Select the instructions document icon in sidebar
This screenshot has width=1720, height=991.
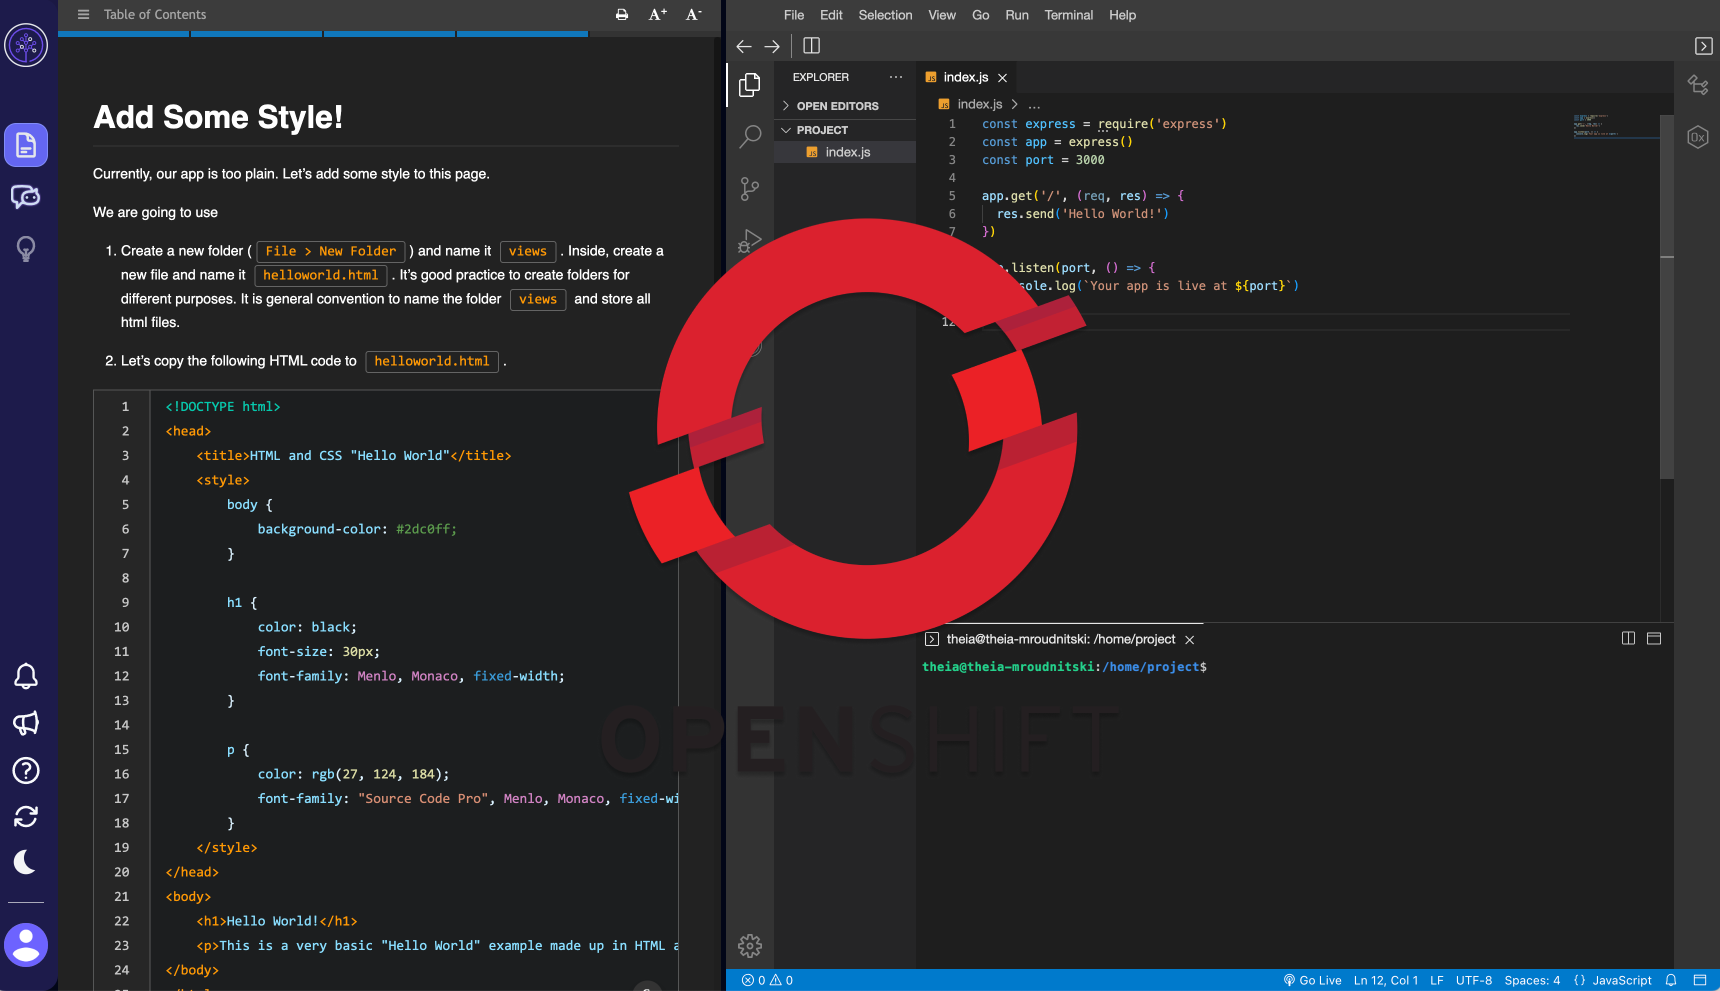click(26, 145)
